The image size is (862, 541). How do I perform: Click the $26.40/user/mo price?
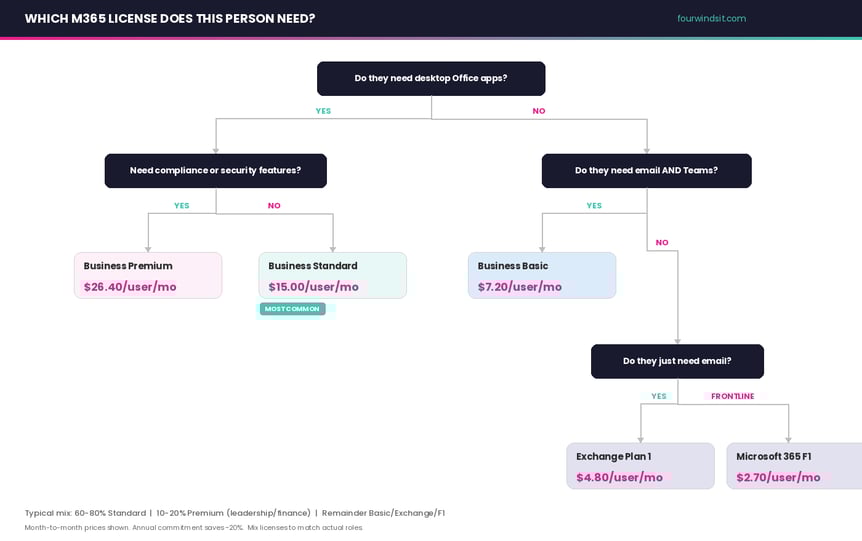(x=130, y=287)
